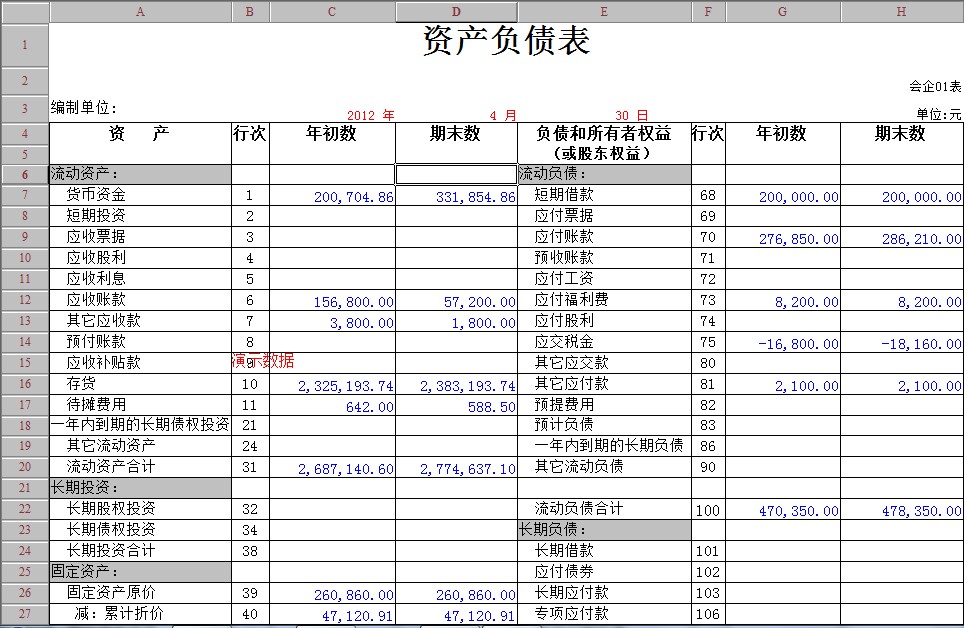Click the 编制单位 label
The height and width of the screenshot is (628, 964).
84,108
